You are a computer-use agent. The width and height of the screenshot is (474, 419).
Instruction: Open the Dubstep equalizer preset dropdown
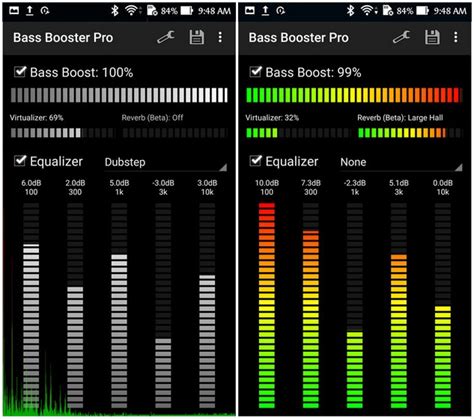[166, 163]
